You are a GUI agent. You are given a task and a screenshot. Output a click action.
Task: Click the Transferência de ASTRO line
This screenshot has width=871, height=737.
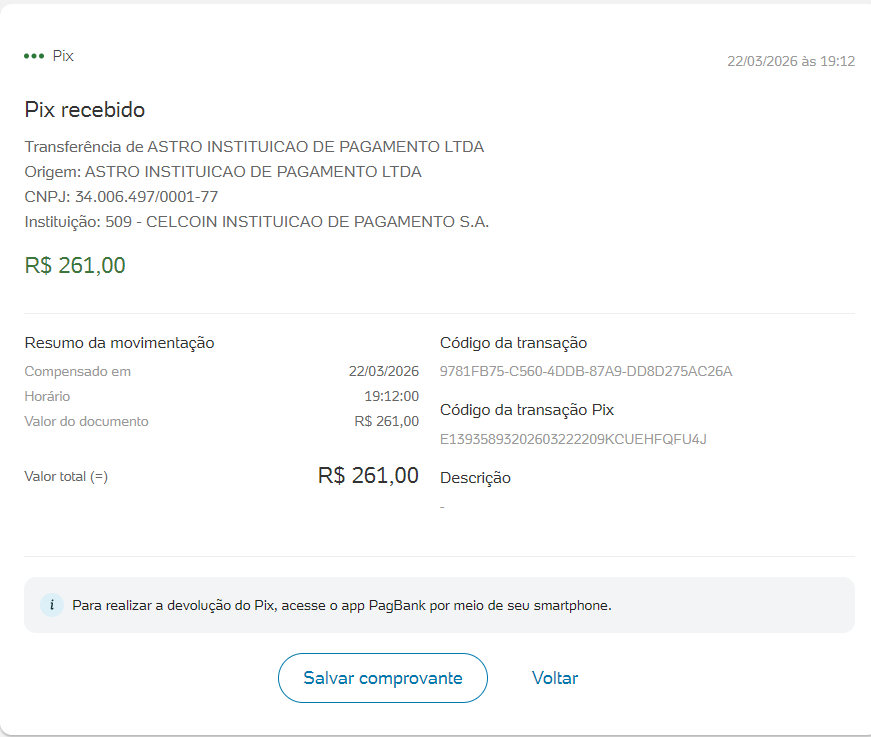254,147
